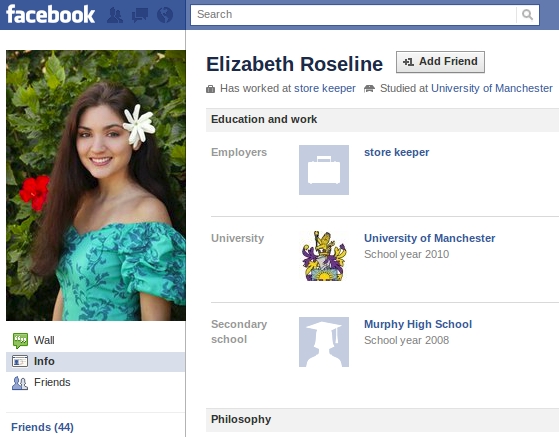Open the messages icon in header

coord(140,15)
